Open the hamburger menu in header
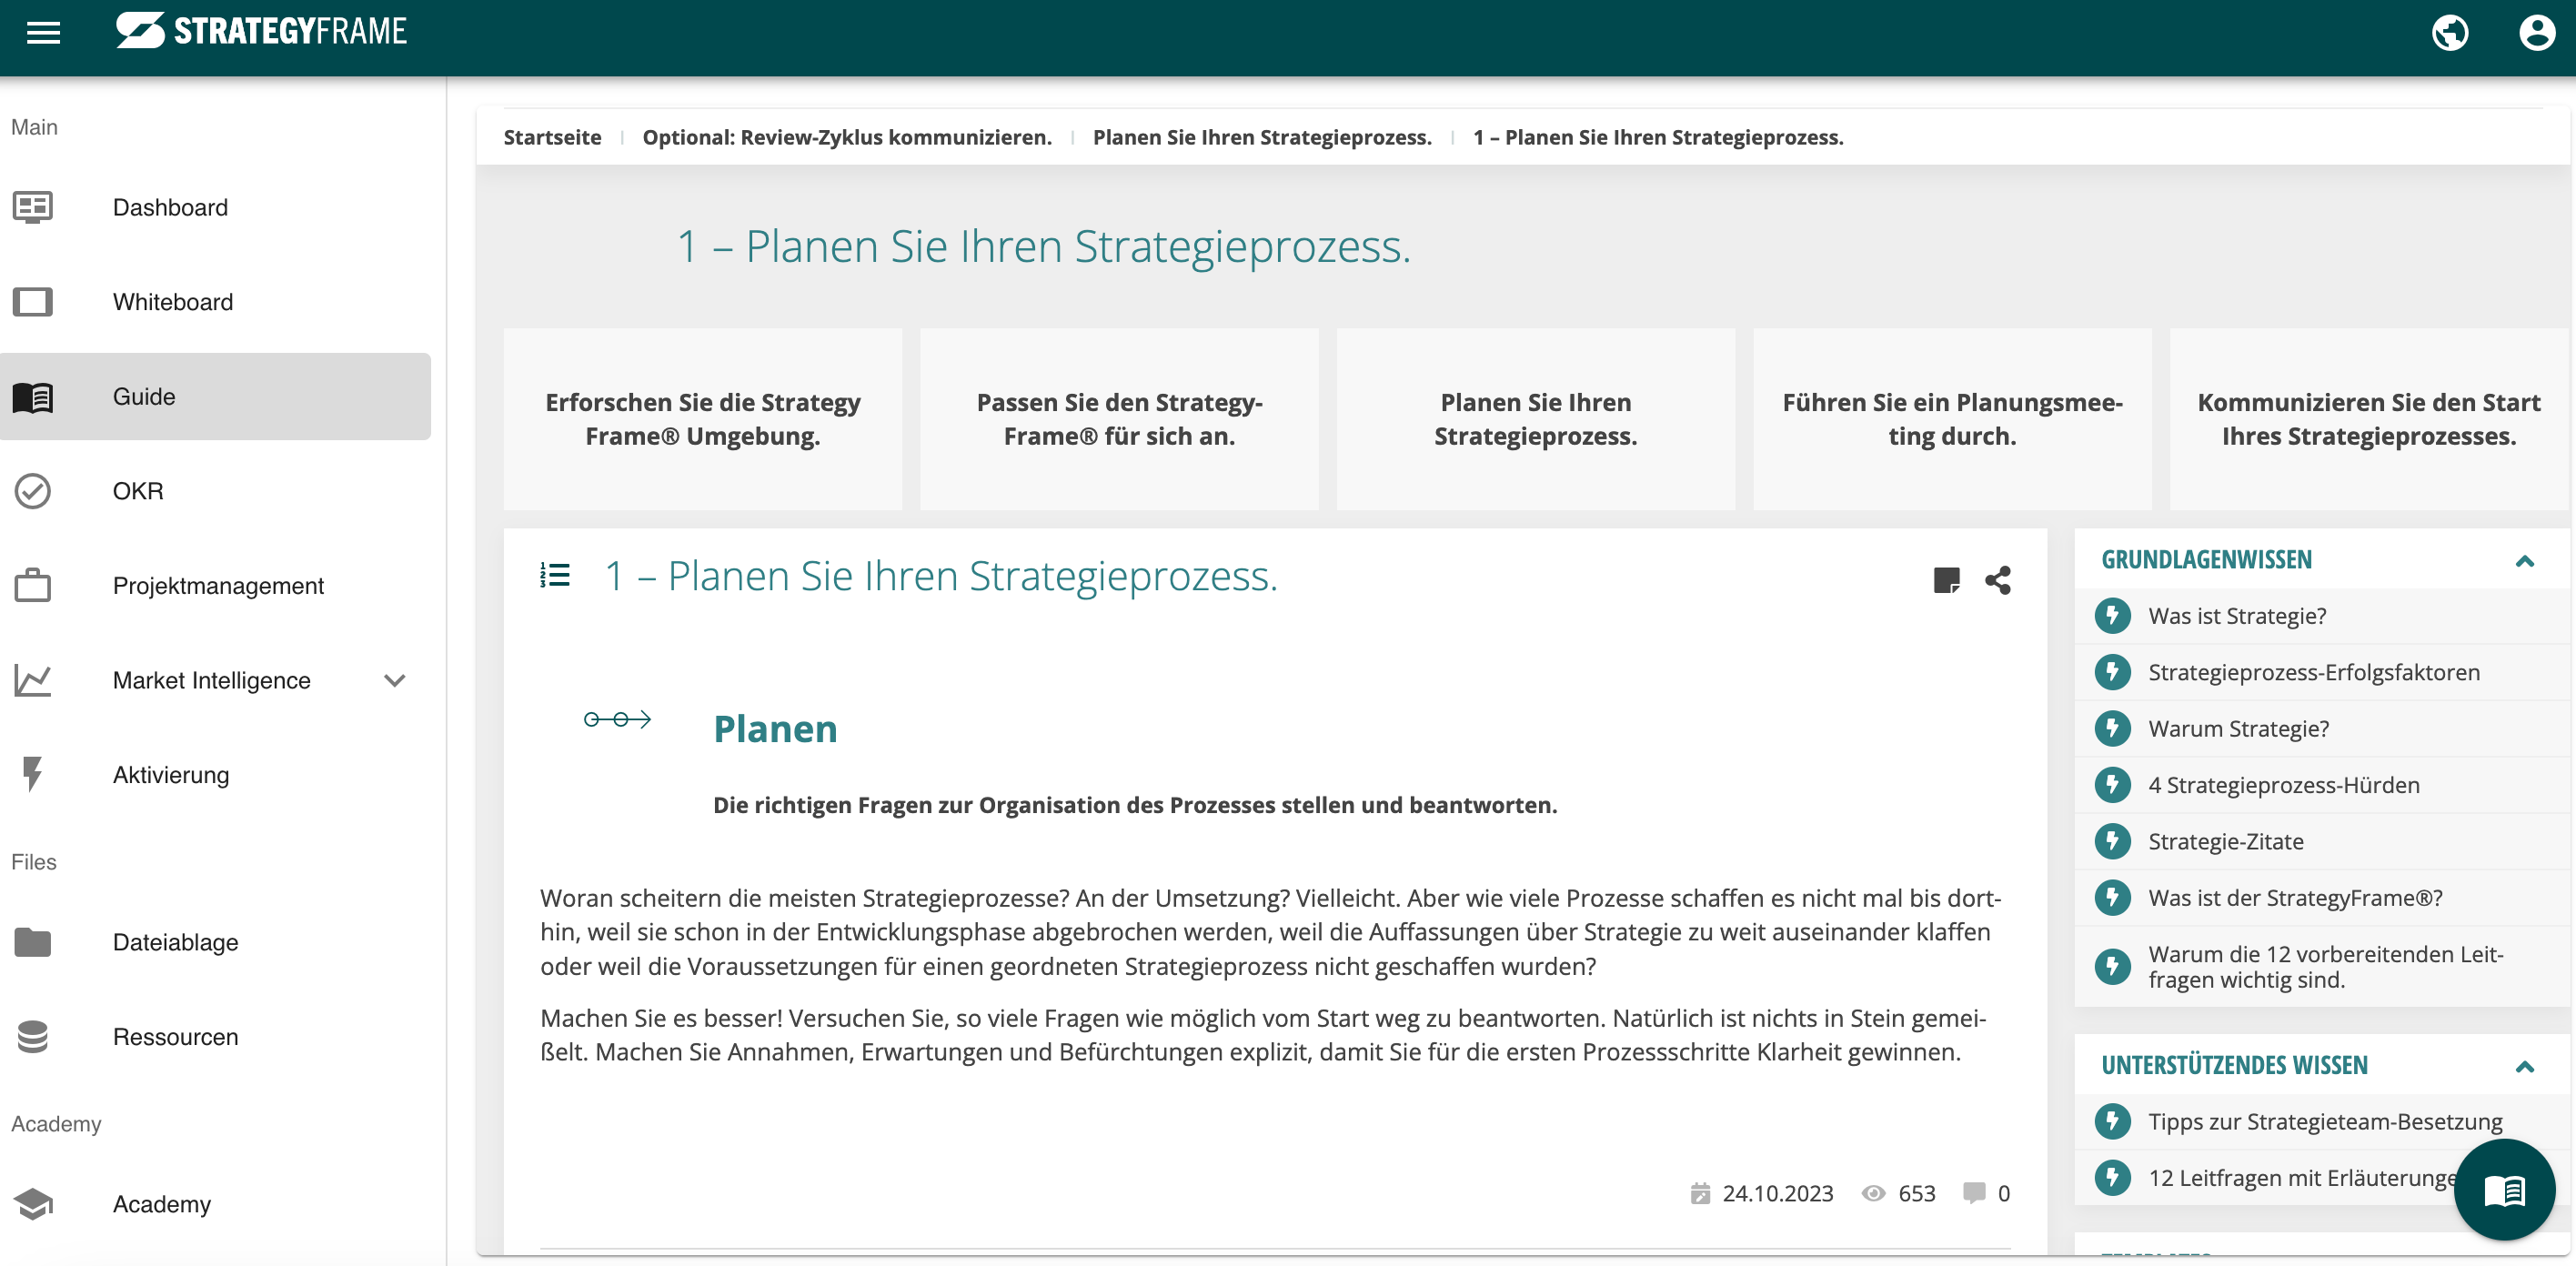2576x1266 pixels. [43, 33]
